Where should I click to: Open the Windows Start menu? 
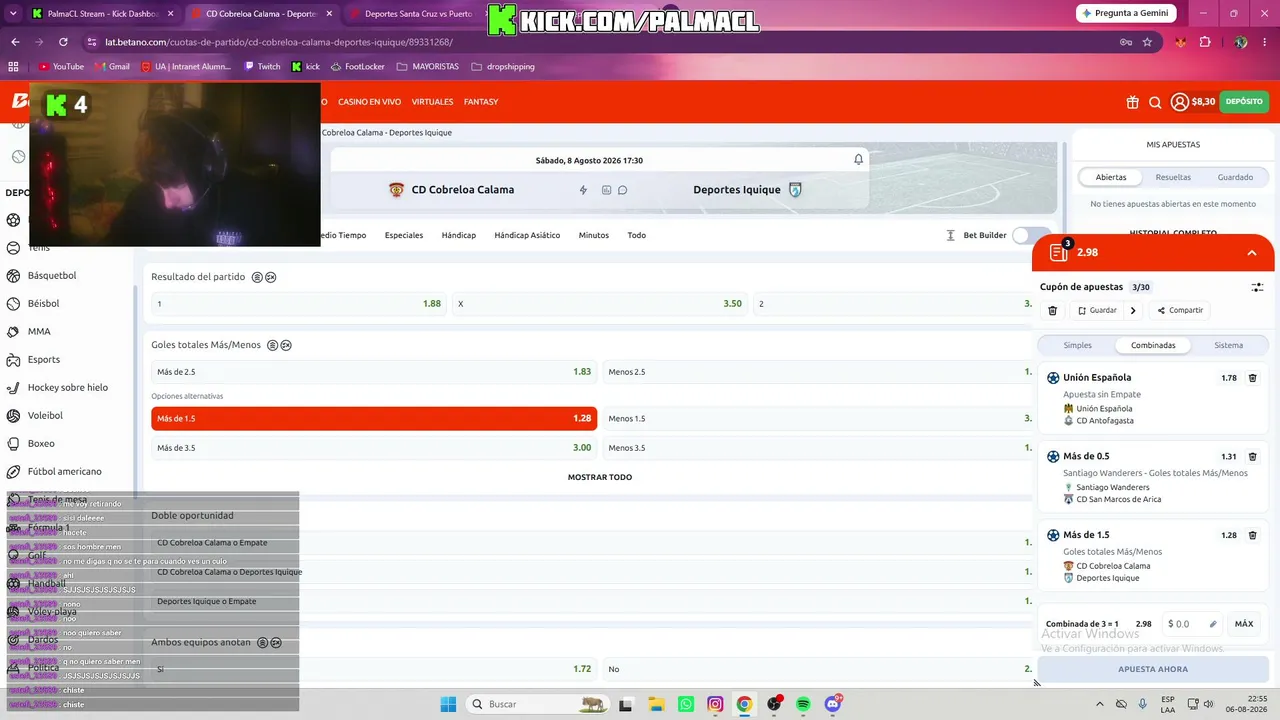click(448, 704)
